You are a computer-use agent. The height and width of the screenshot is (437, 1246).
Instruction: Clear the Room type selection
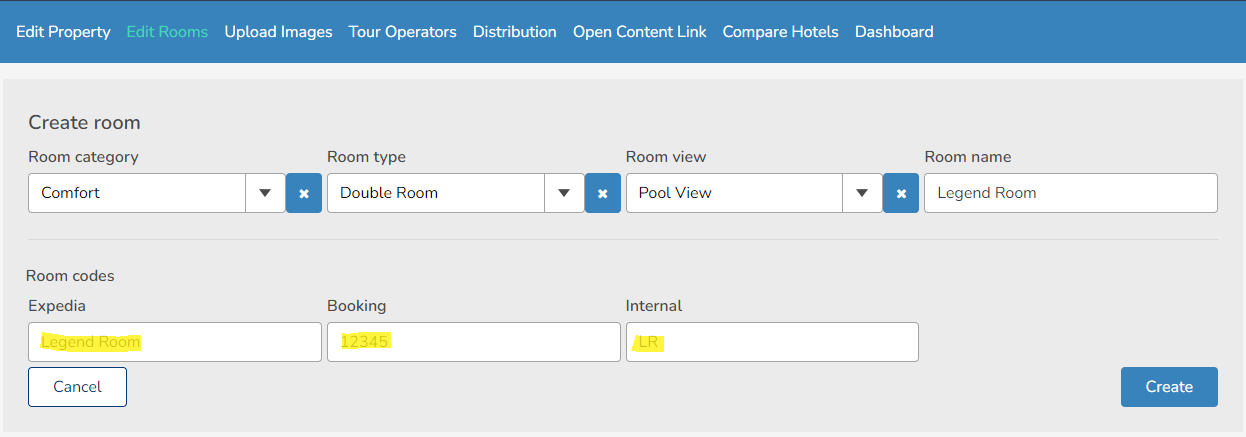coord(603,193)
